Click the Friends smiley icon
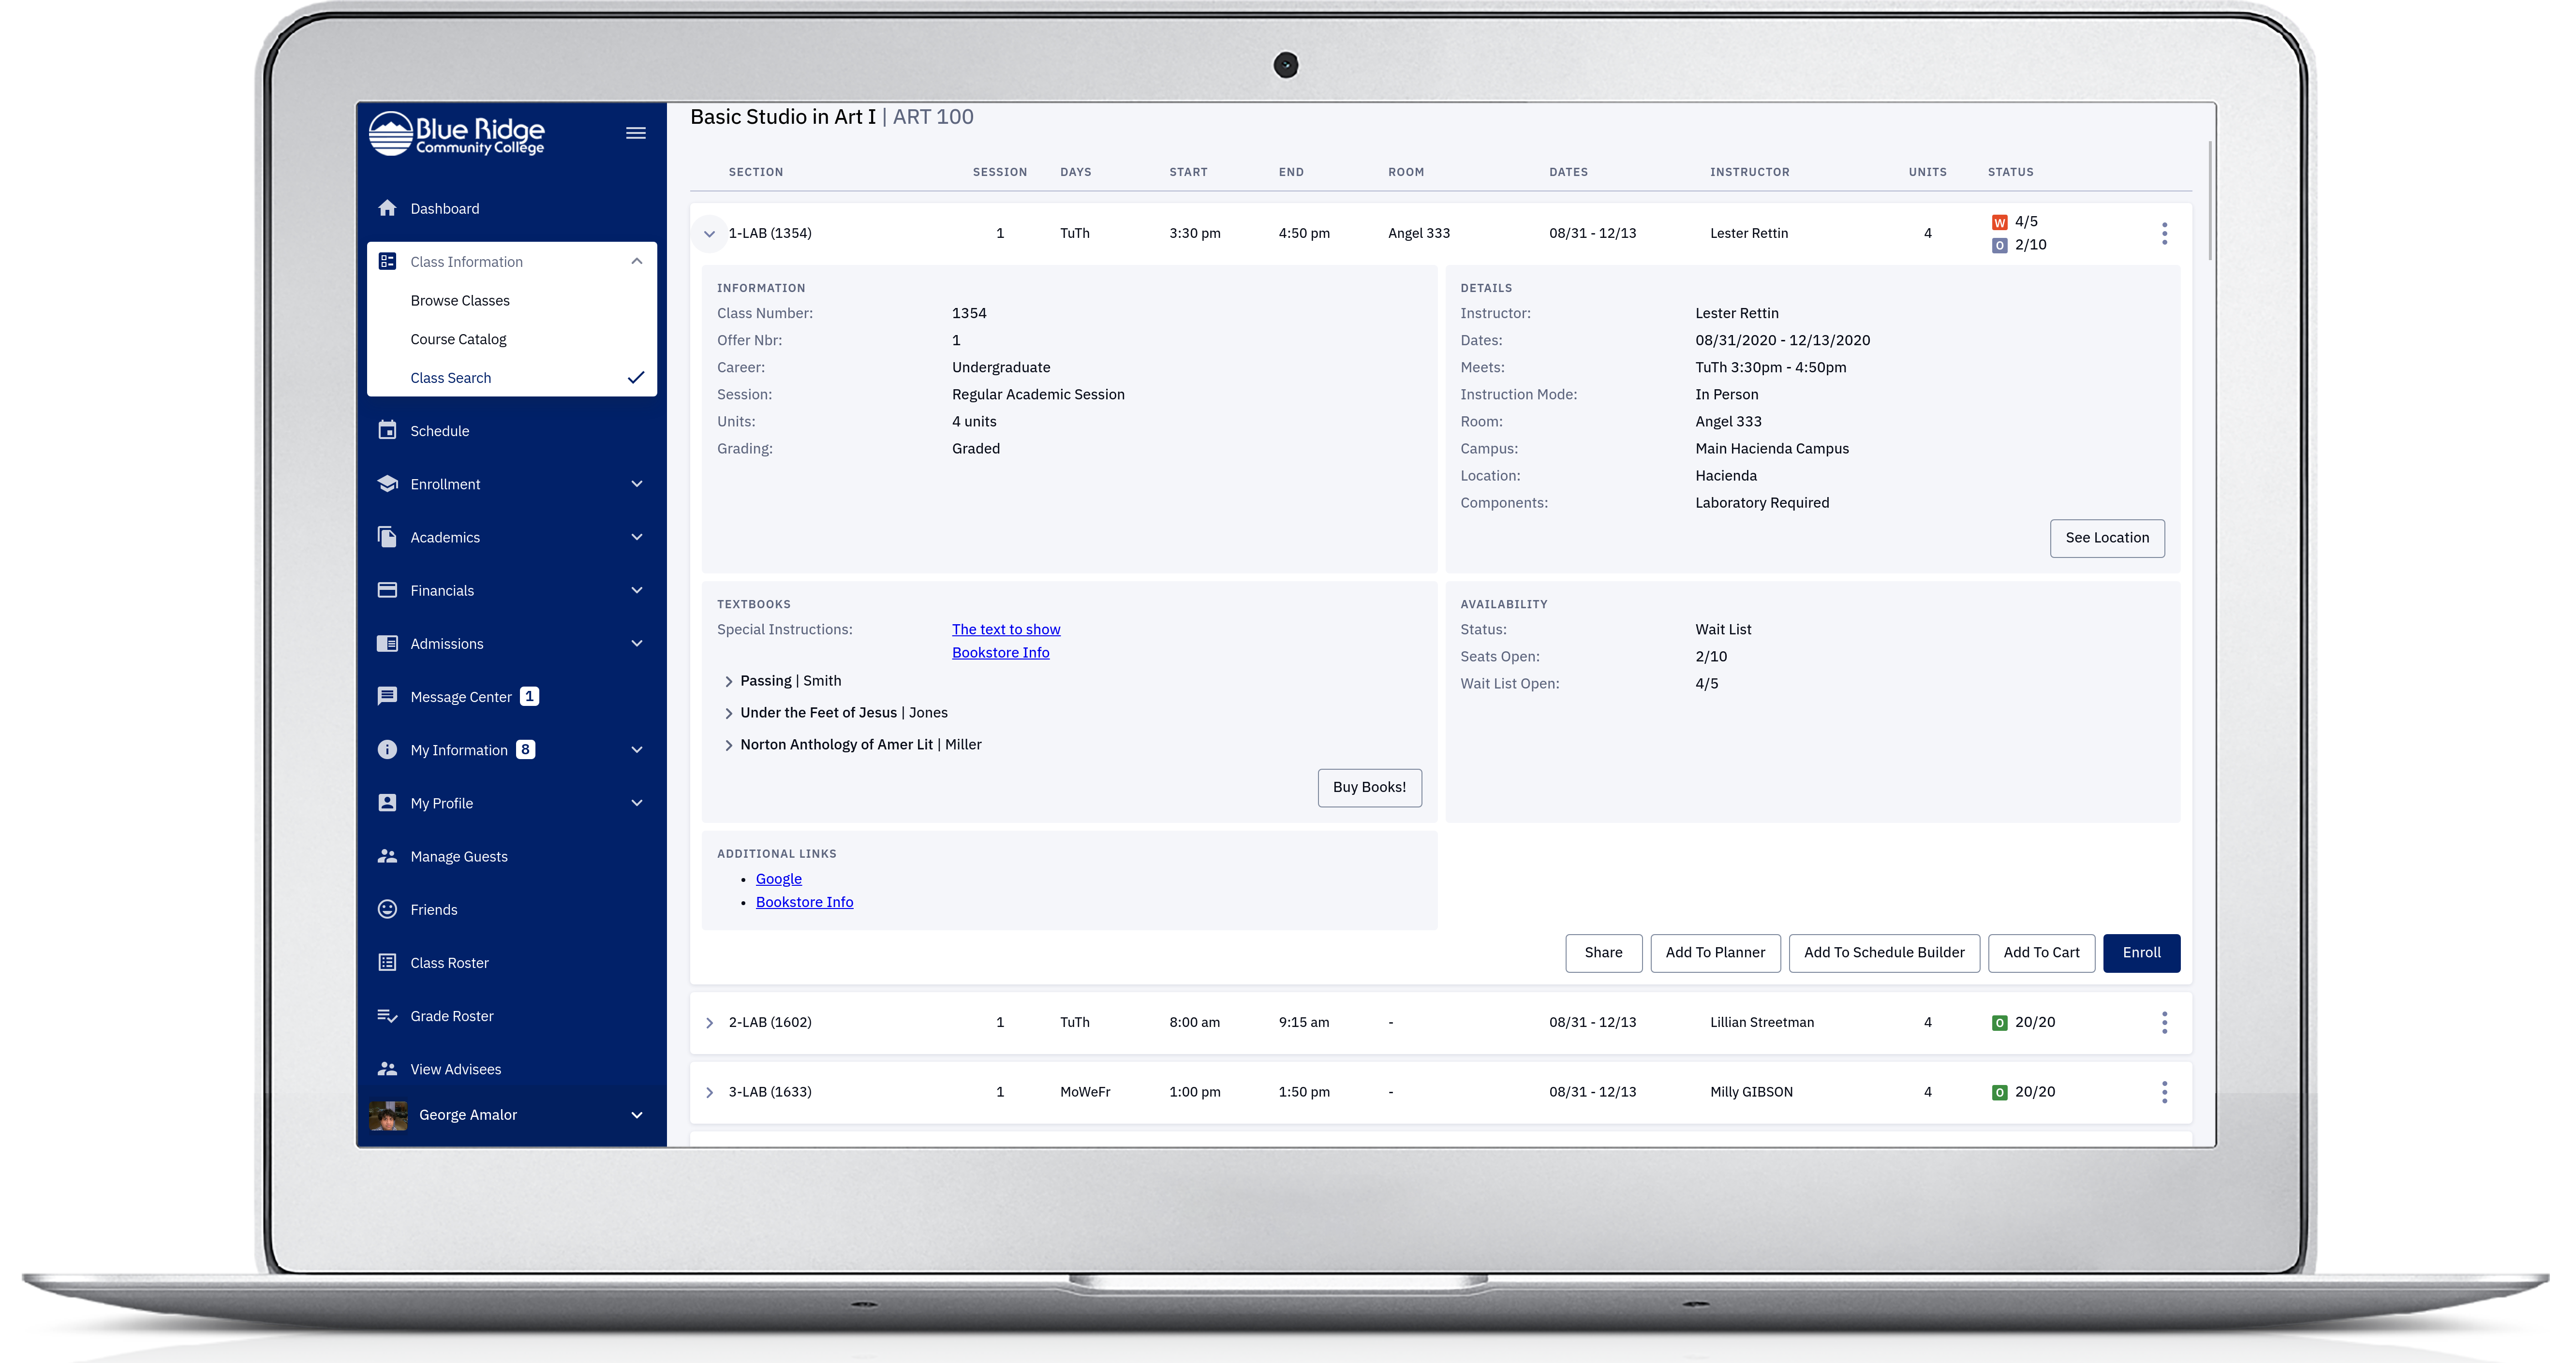The image size is (2576, 1363). [x=387, y=909]
